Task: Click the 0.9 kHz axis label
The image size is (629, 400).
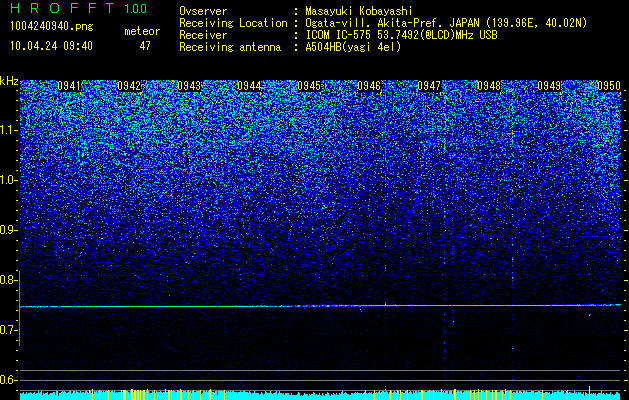Action: coord(9,230)
